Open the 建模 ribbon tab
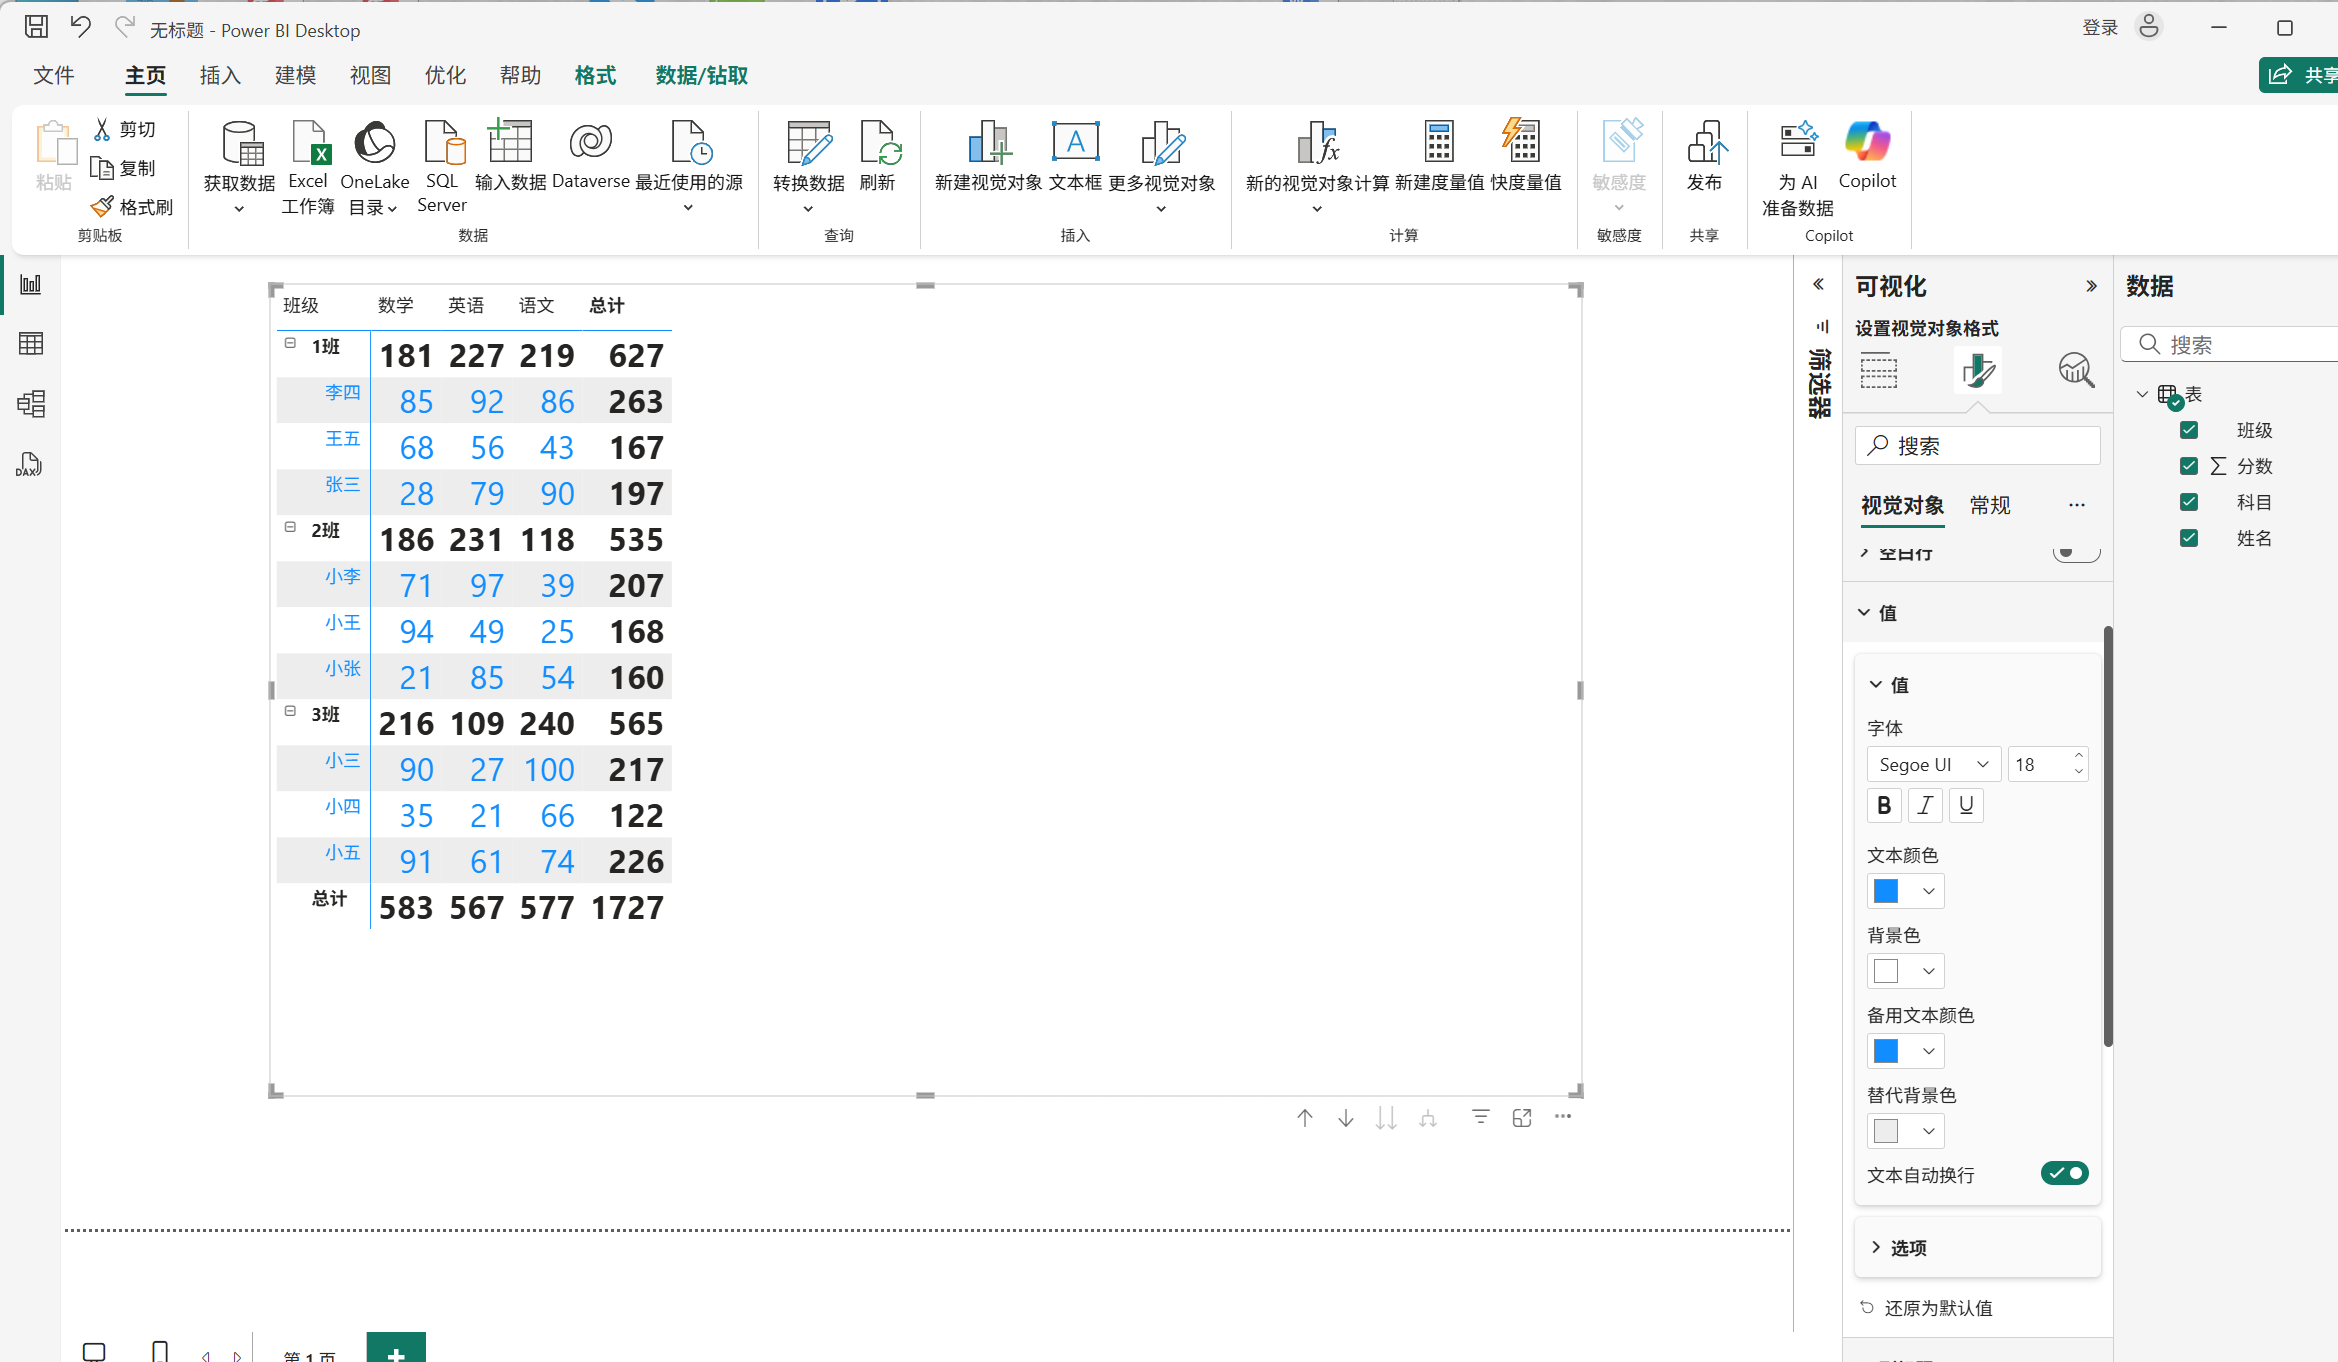The image size is (2338, 1362). (x=295, y=76)
